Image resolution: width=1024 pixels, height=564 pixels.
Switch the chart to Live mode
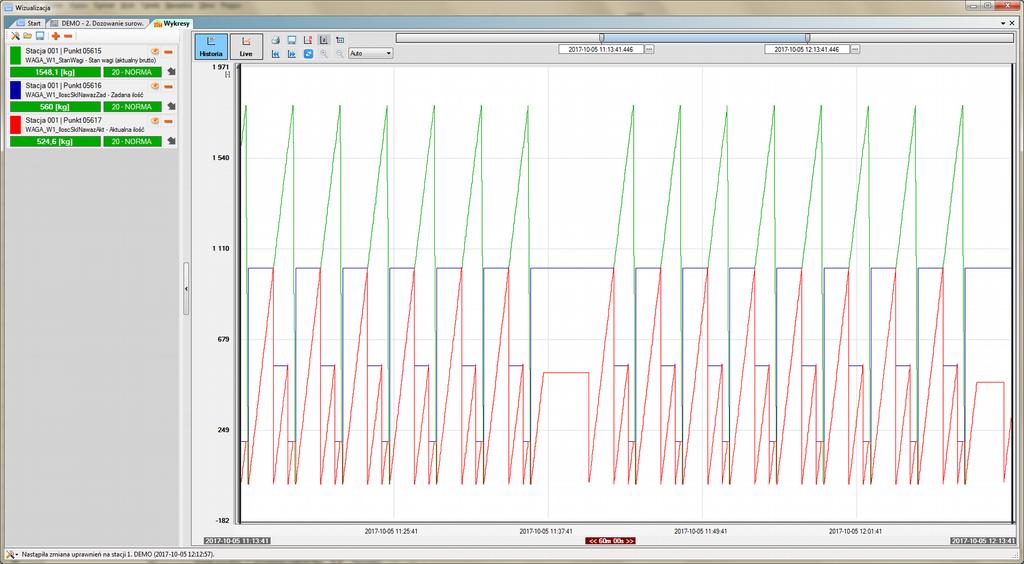246,46
